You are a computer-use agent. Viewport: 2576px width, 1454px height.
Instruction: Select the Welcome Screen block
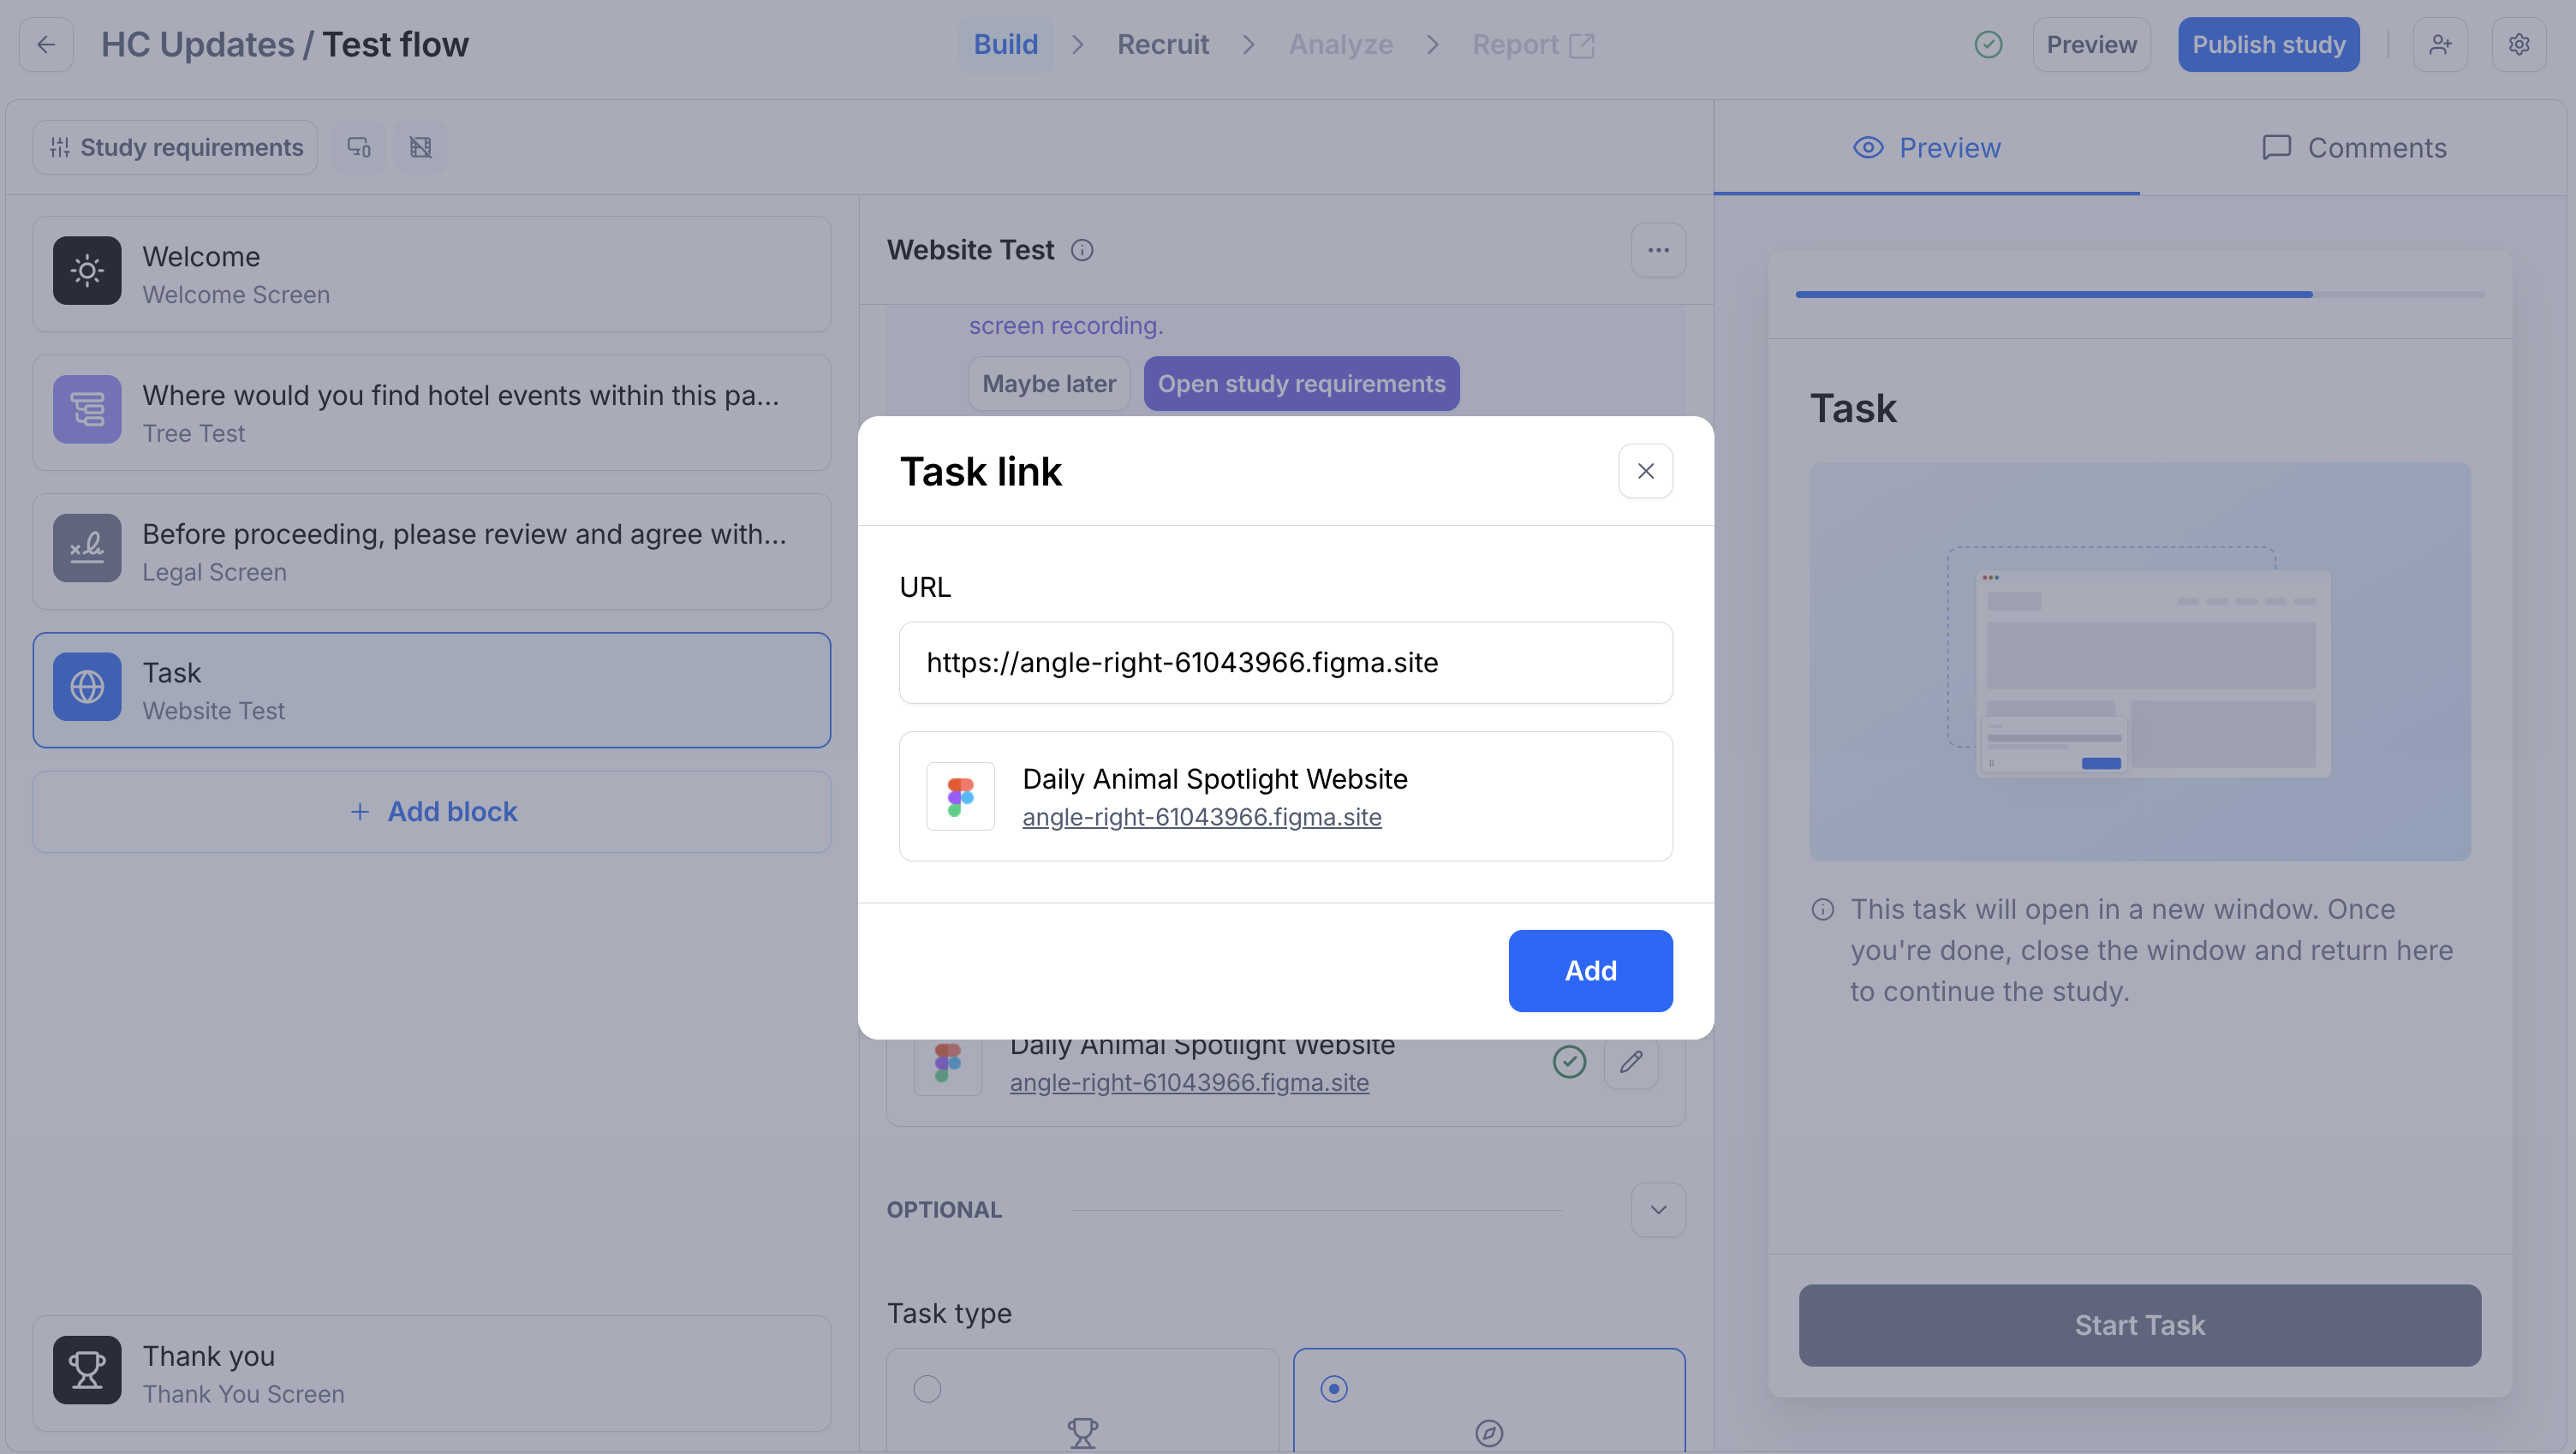[432, 275]
